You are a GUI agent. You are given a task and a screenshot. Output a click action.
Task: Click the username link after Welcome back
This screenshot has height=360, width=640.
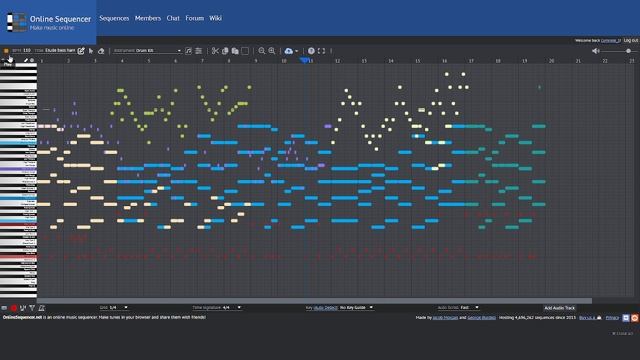(x=611, y=40)
